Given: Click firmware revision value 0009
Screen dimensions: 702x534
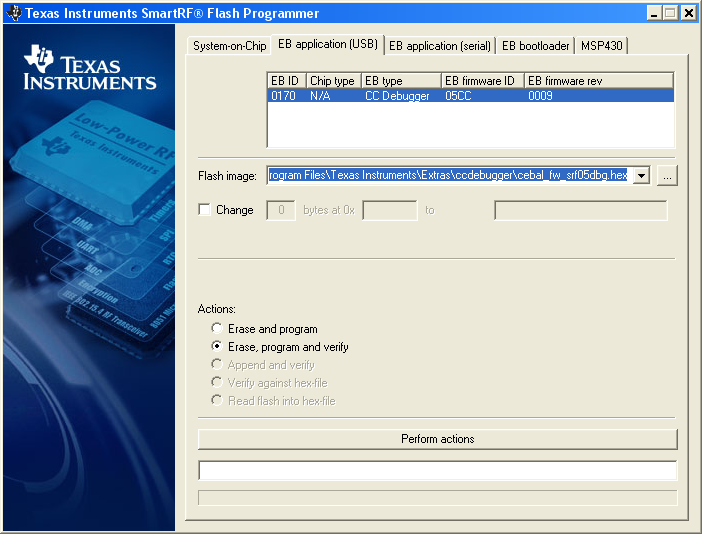Looking at the screenshot, I should tap(540, 95).
